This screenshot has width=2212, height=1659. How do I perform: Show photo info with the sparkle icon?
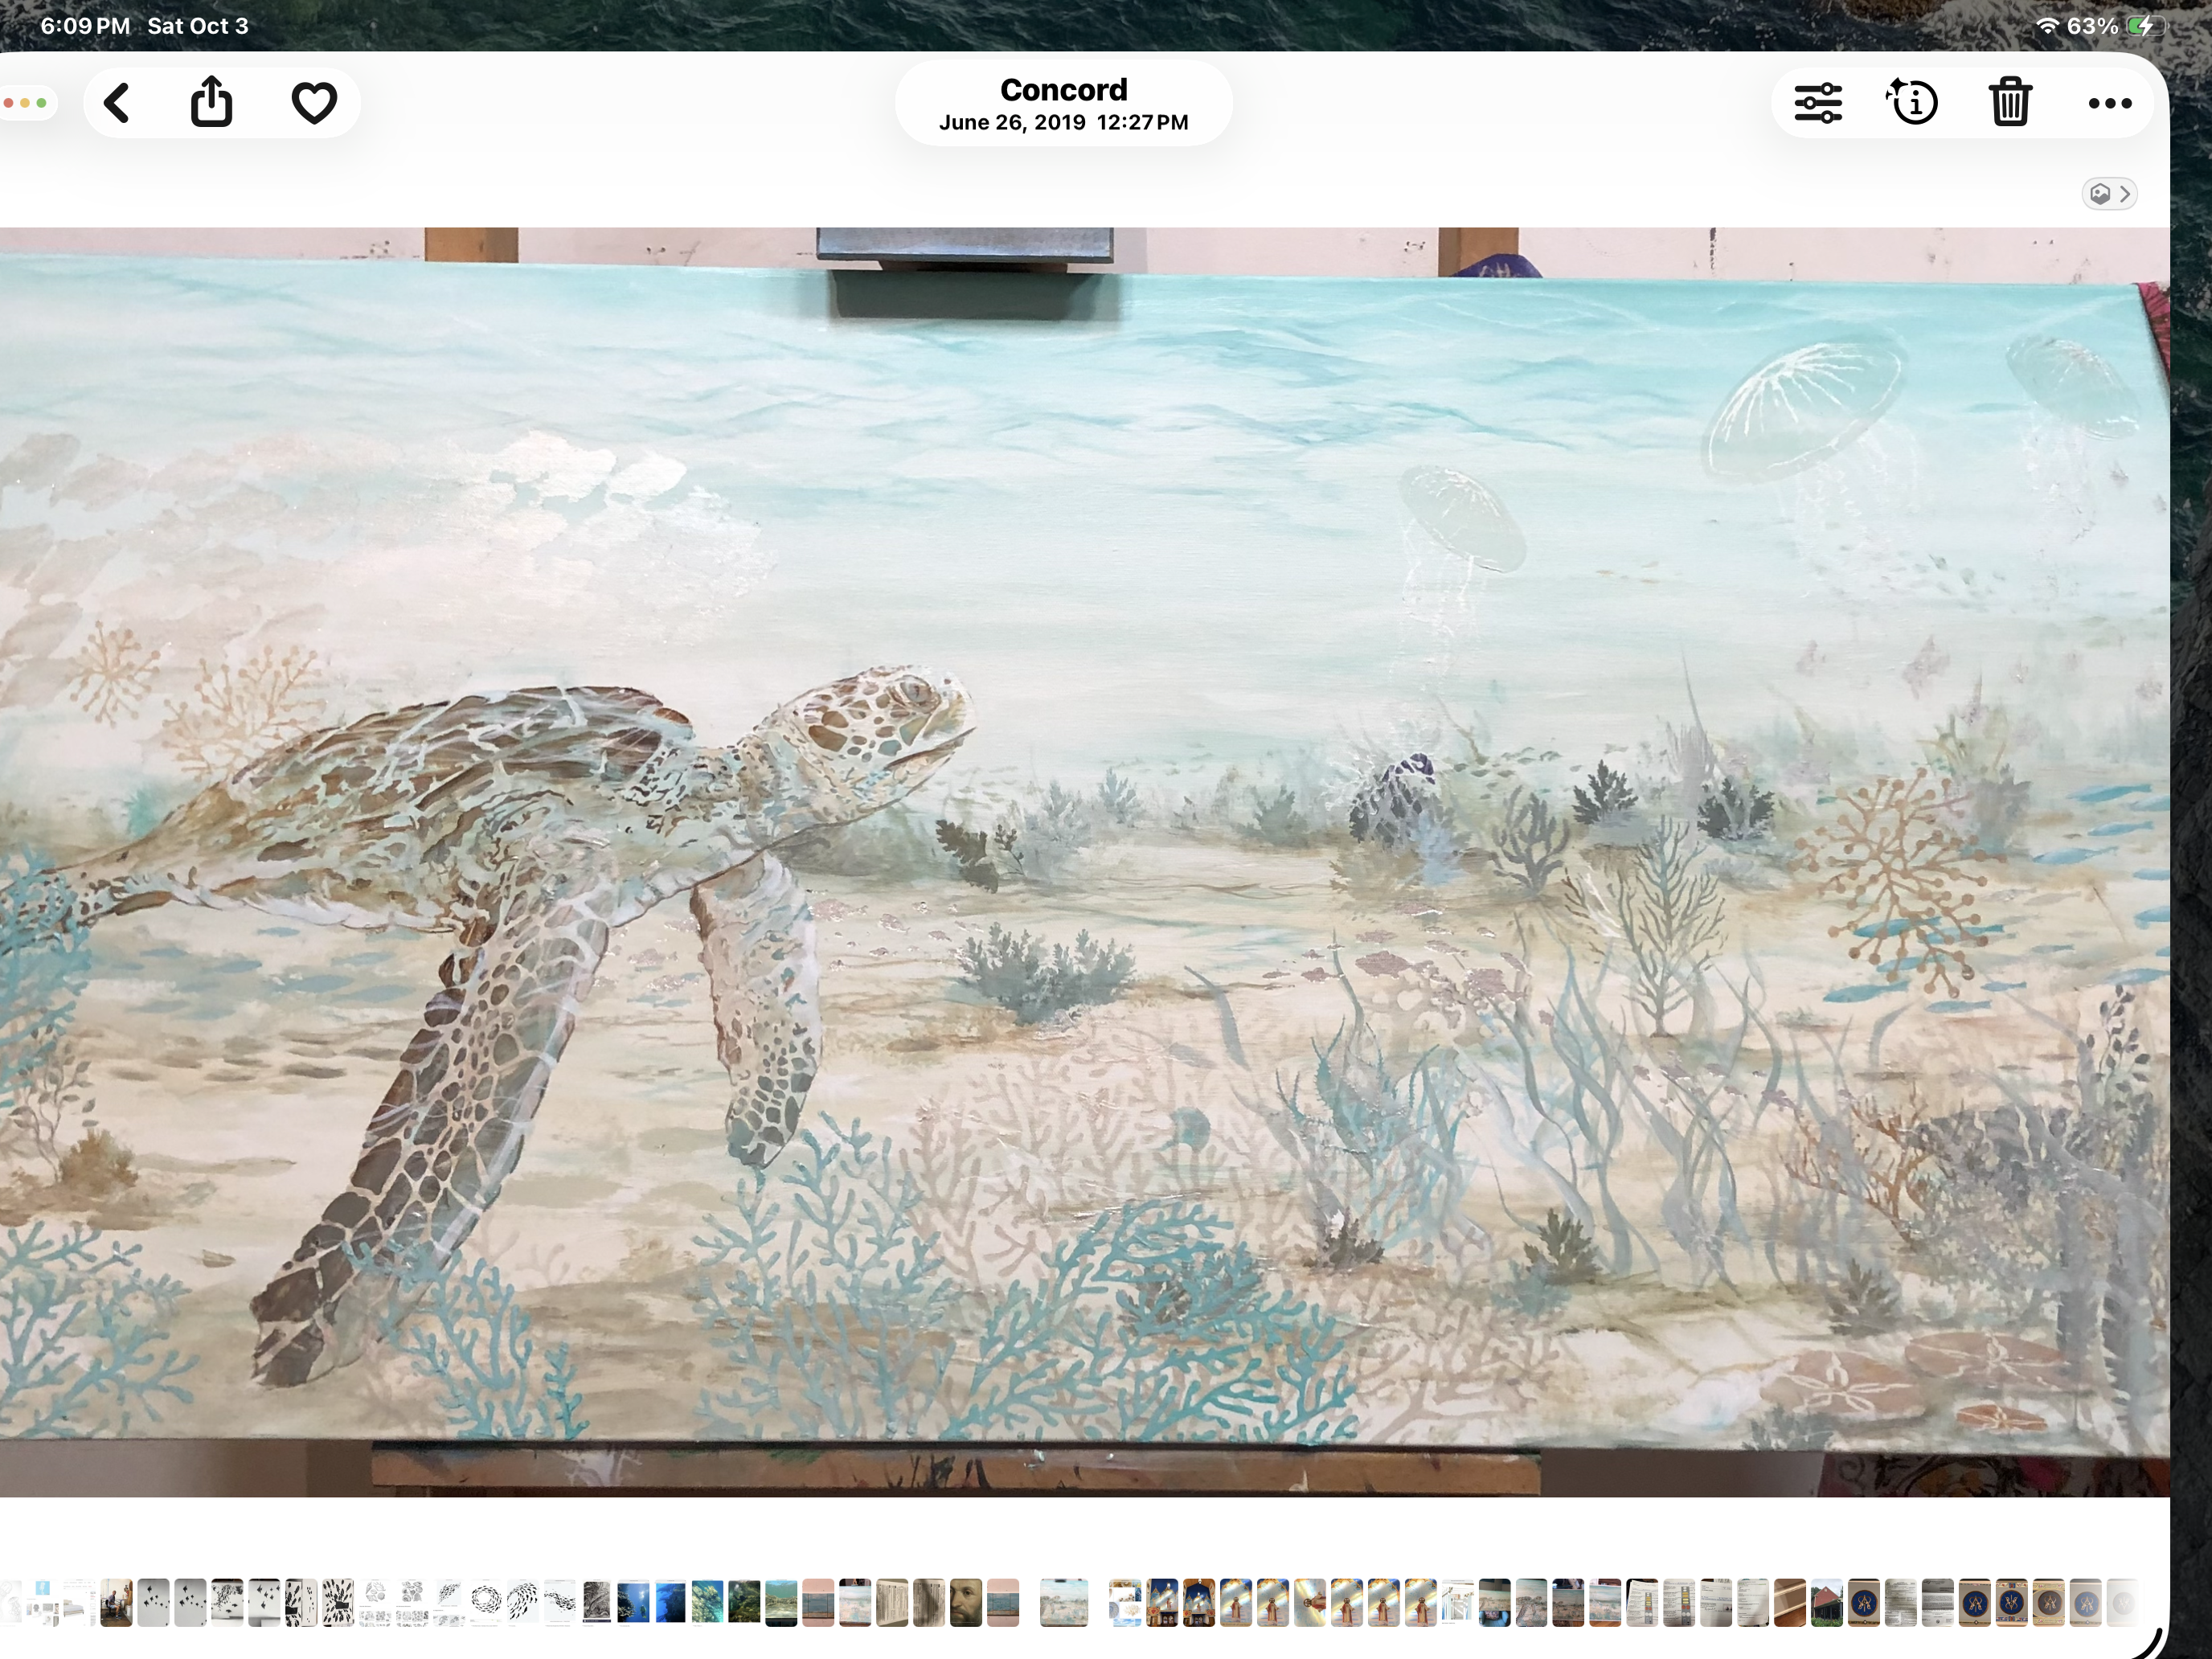(1912, 102)
